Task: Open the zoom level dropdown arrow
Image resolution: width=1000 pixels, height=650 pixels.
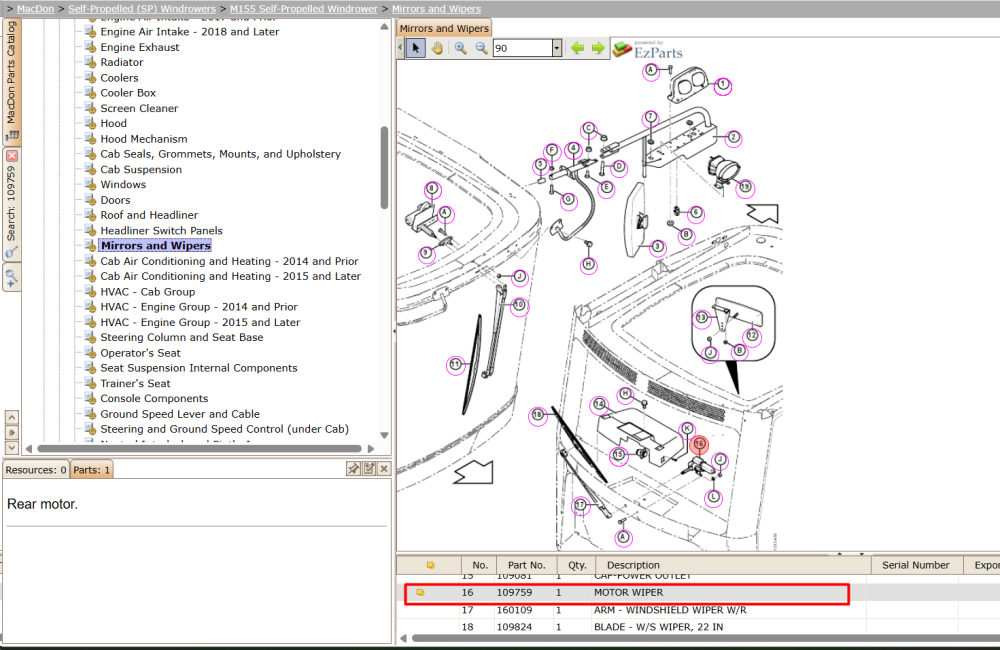Action: click(557, 48)
